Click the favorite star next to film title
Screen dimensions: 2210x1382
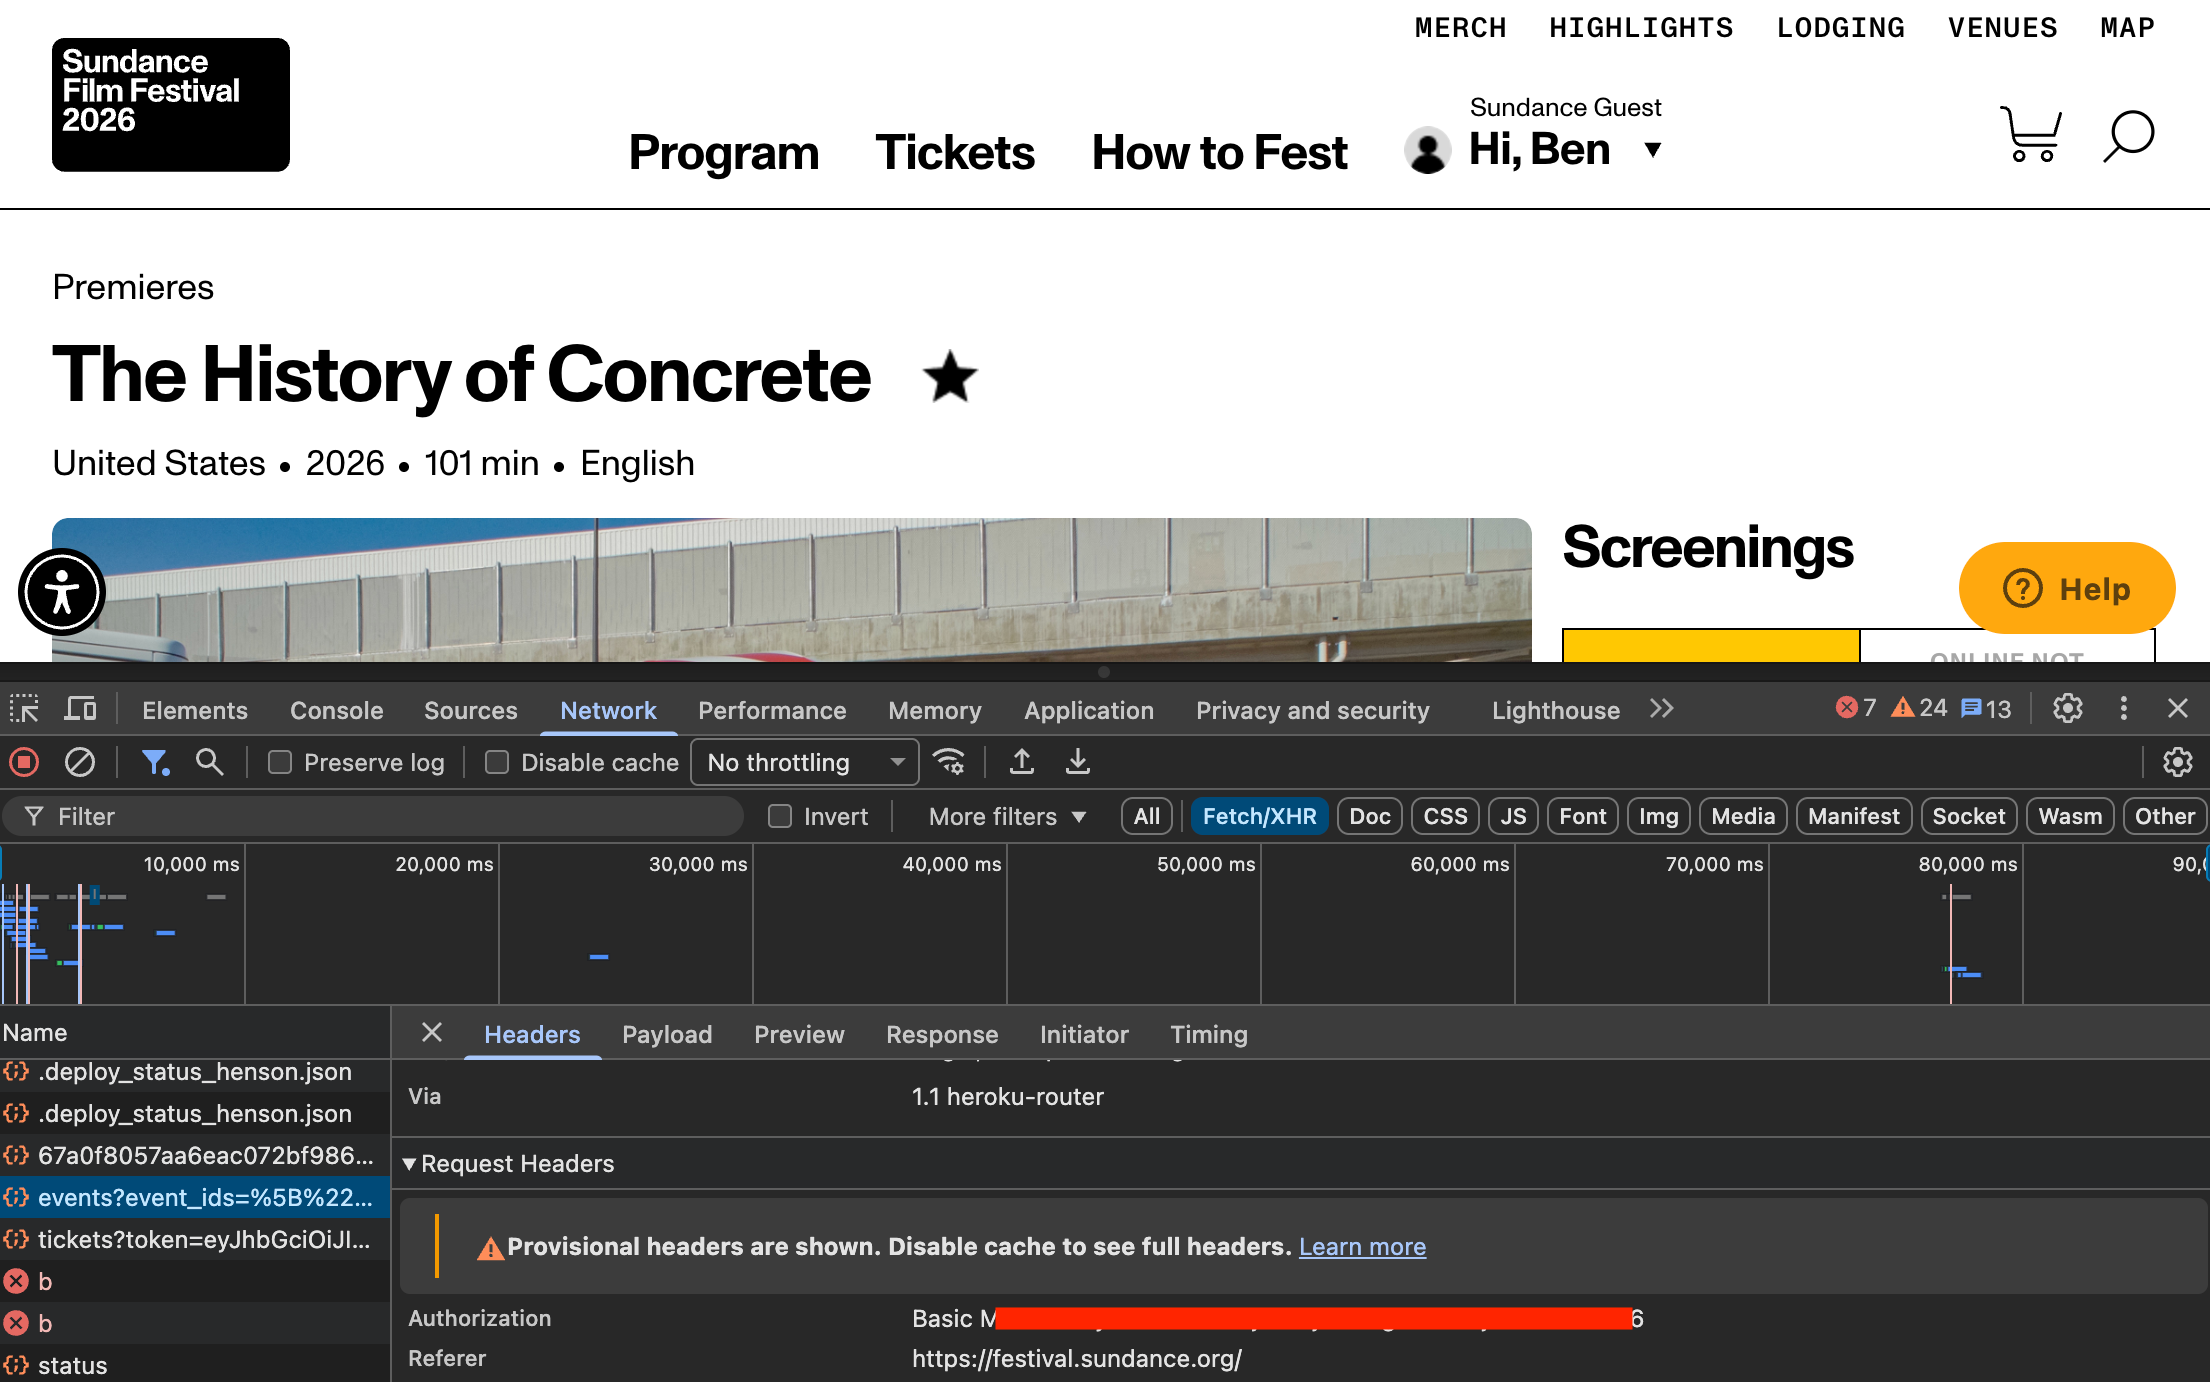click(x=950, y=377)
